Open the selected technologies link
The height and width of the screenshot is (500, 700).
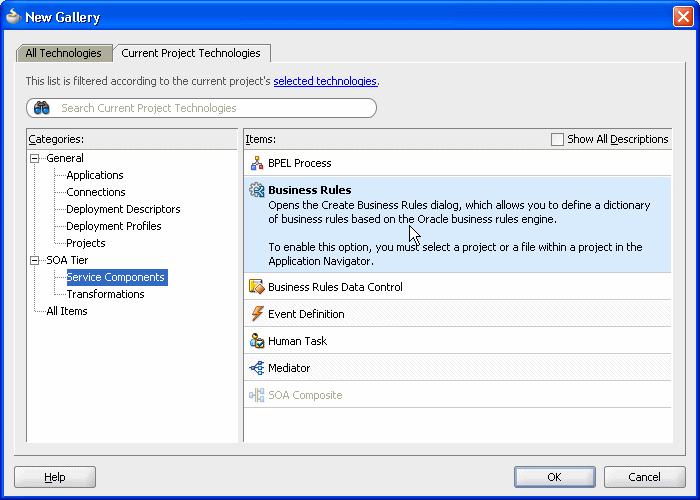coord(325,81)
